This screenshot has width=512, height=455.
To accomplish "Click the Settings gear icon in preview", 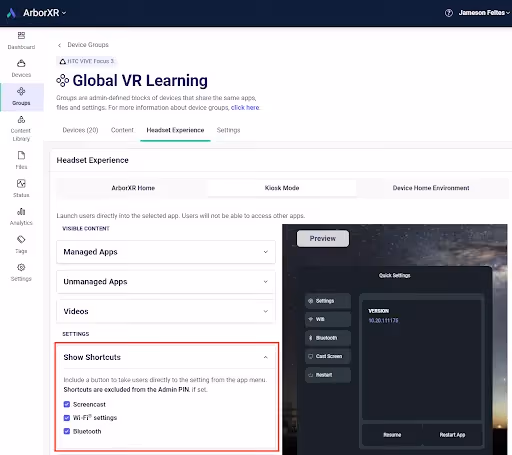I will [x=311, y=301].
